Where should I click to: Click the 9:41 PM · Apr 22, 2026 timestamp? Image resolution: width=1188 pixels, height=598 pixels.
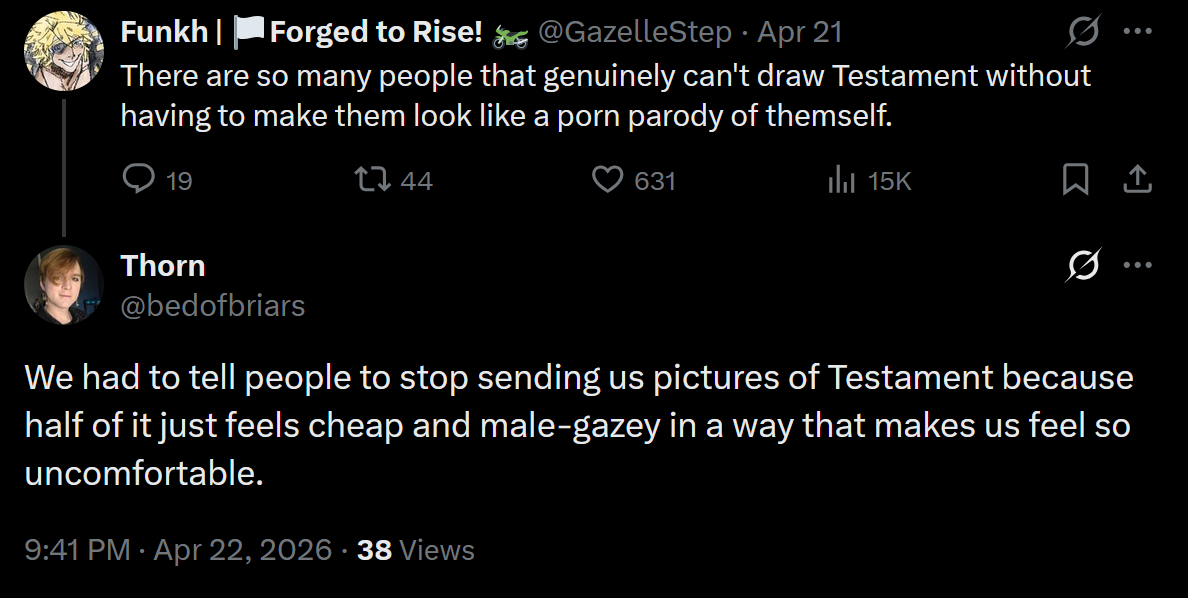[x=178, y=550]
